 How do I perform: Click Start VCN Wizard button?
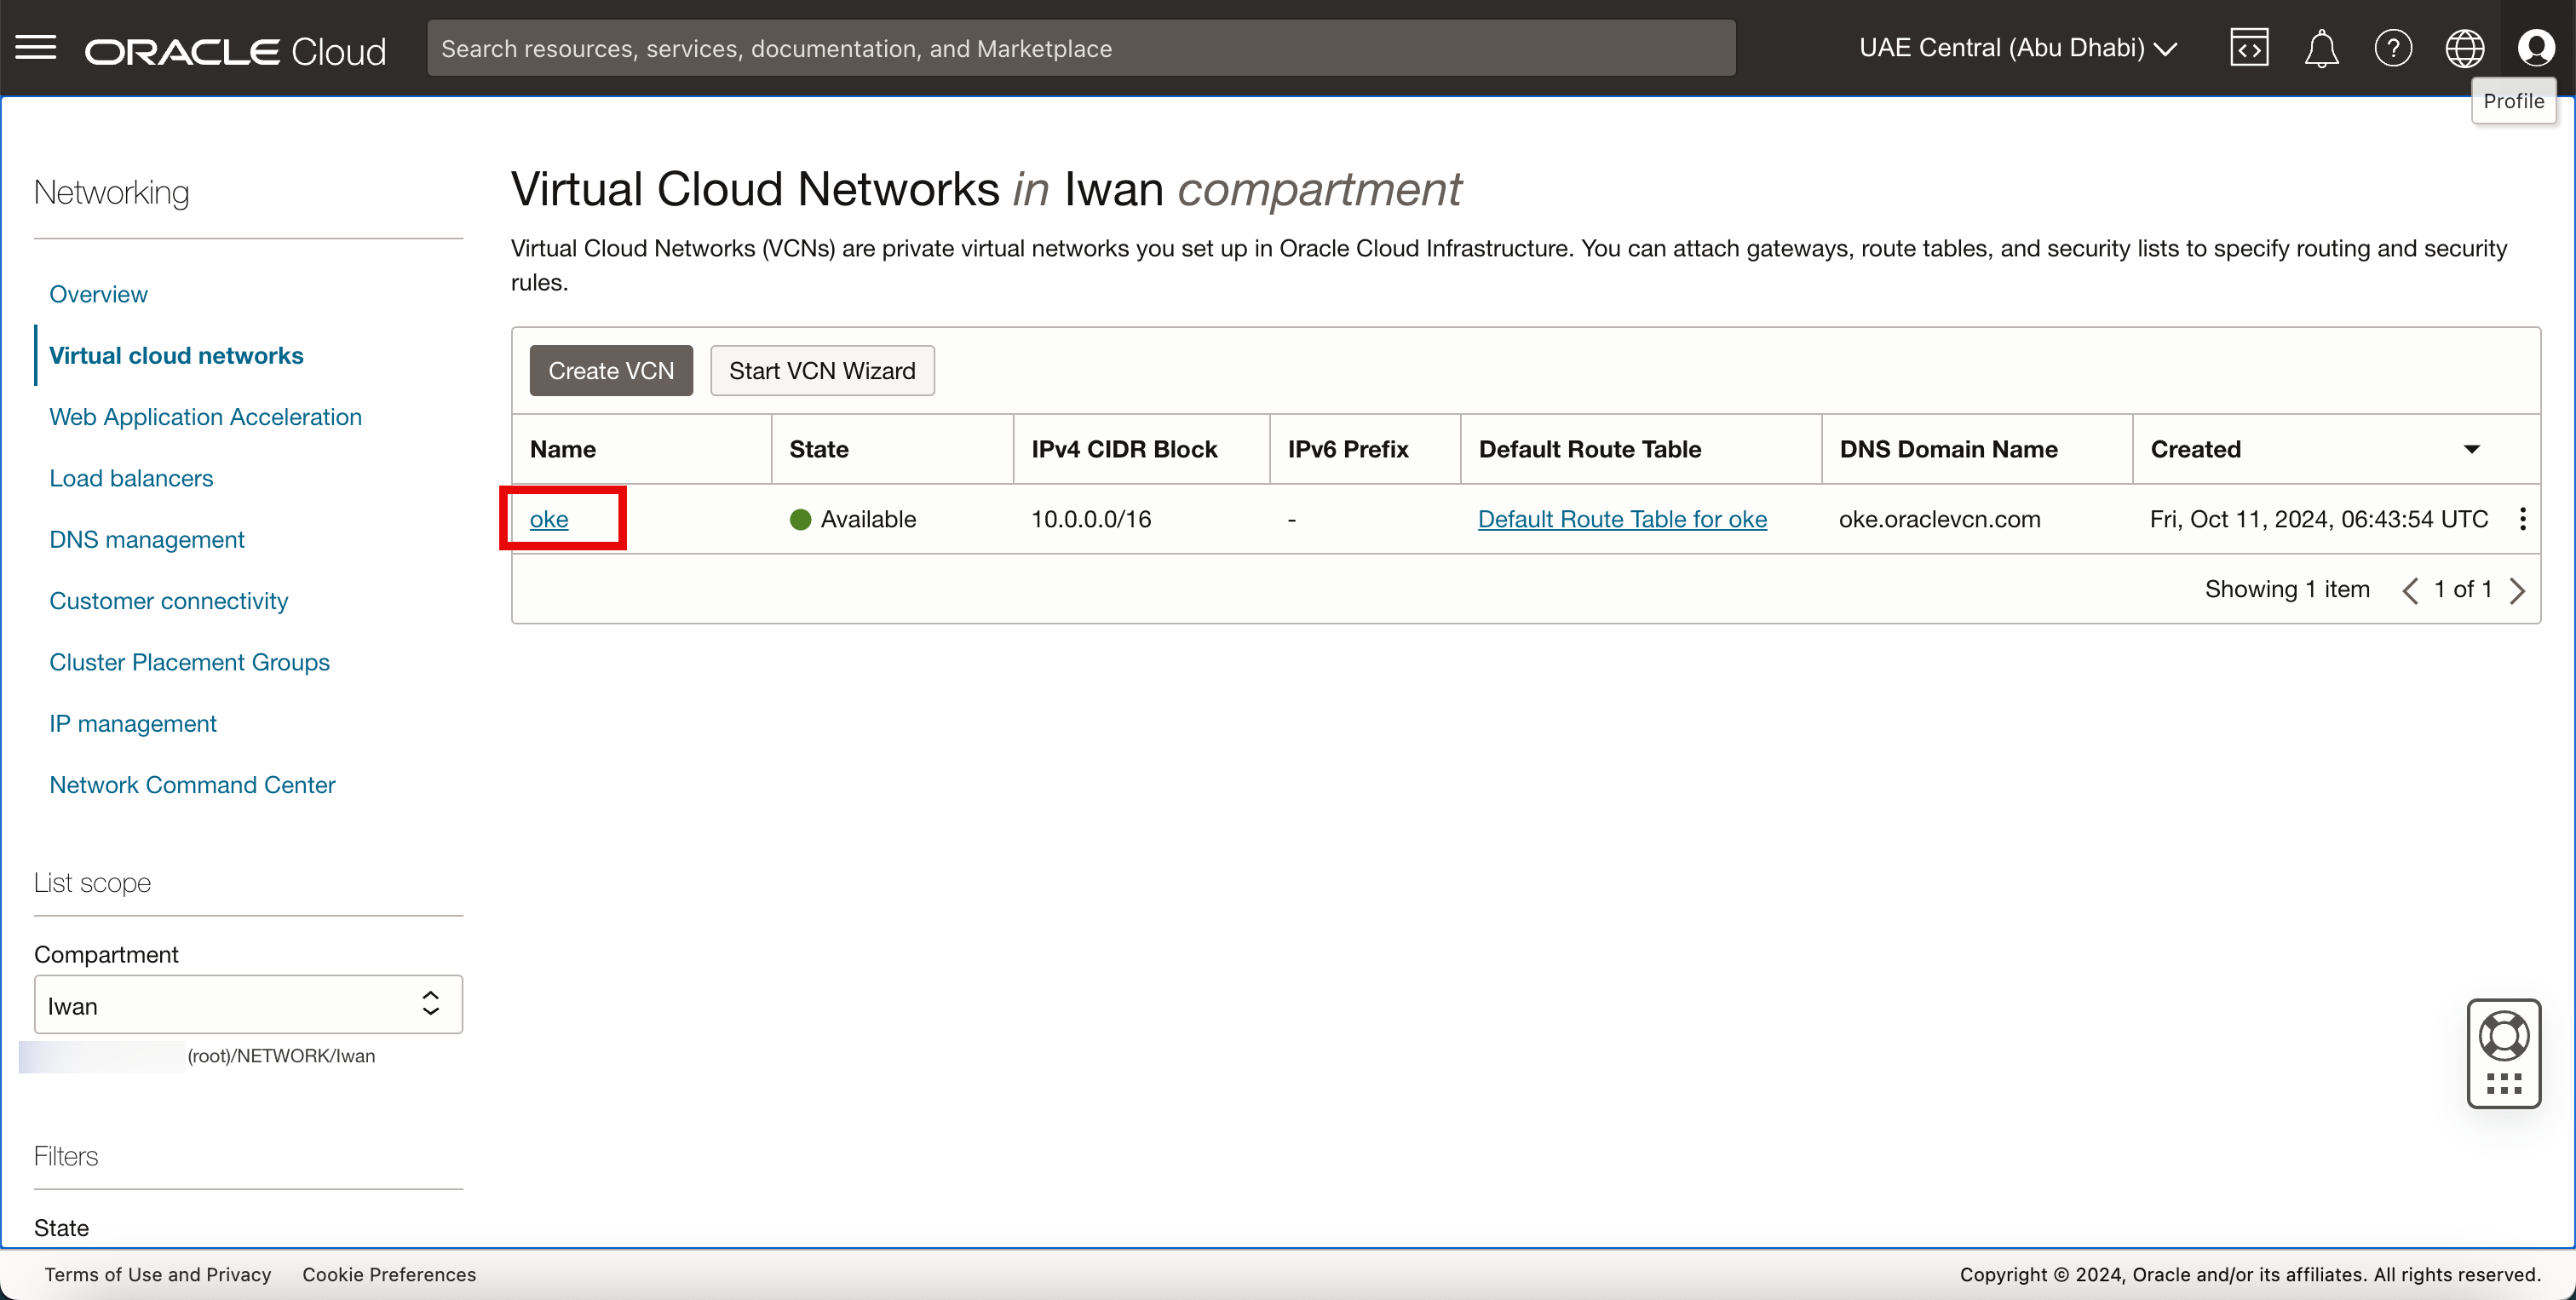(x=822, y=371)
